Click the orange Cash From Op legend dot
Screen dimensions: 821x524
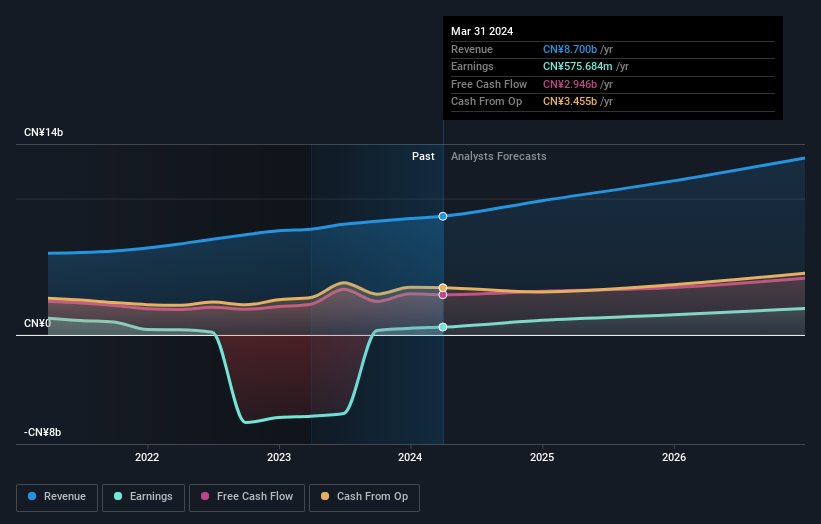click(x=325, y=496)
